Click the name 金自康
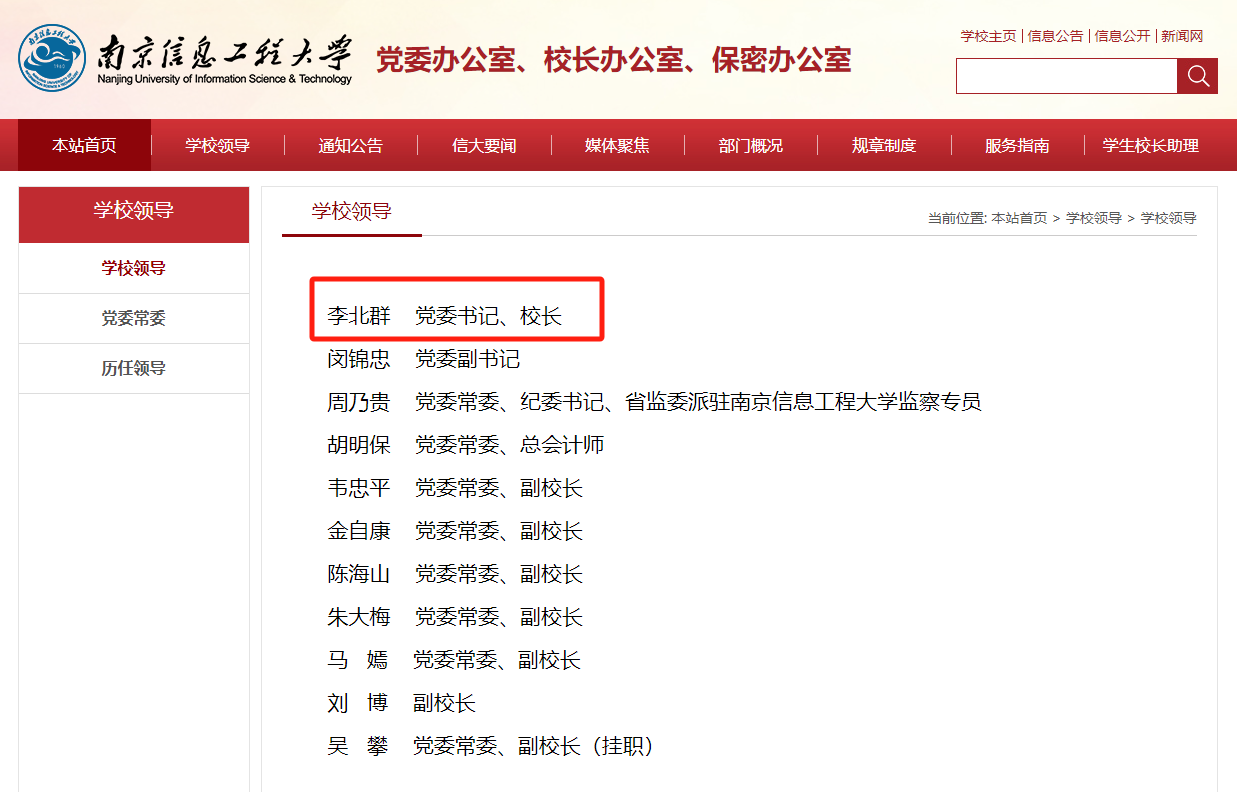The height and width of the screenshot is (792, 1237). pyautogui.click(x=359, y=531)
